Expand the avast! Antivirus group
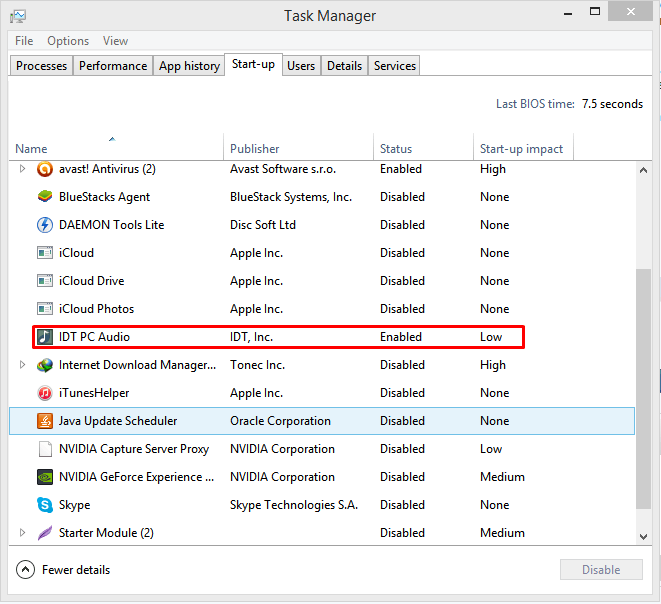Screen dimensions: 661x604 (22, 169)
